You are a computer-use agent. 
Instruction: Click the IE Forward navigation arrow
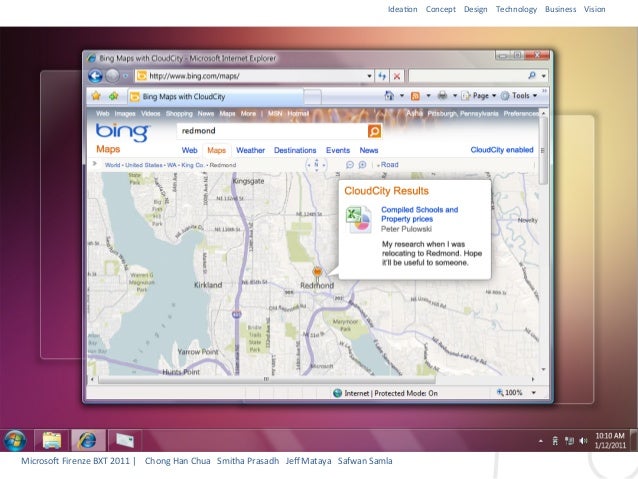(113, 76)
